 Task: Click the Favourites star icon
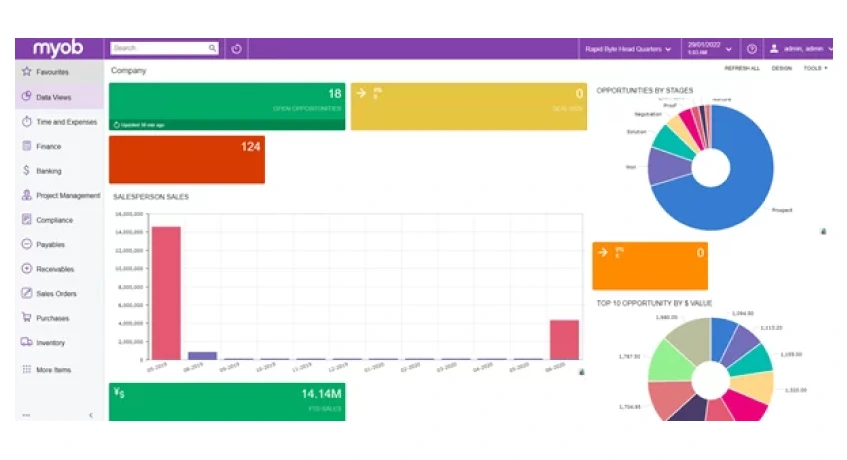click(x=26, y=71)
